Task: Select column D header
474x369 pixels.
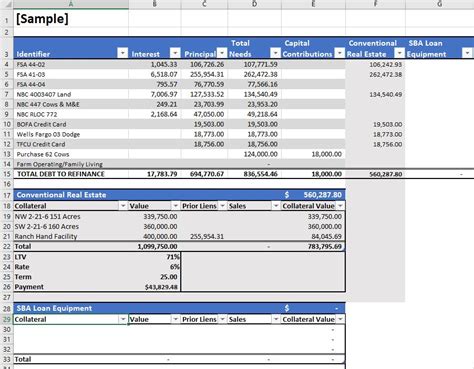Action: click(x=254, y=4)
